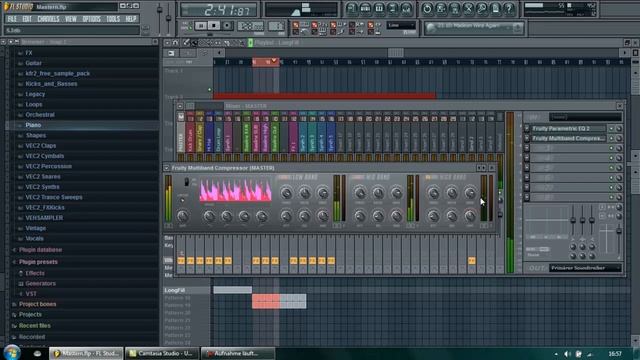This screenshot has height=360, width=640.
Task: Expand the Plugin database folder
Action: (x=40, y=250)
